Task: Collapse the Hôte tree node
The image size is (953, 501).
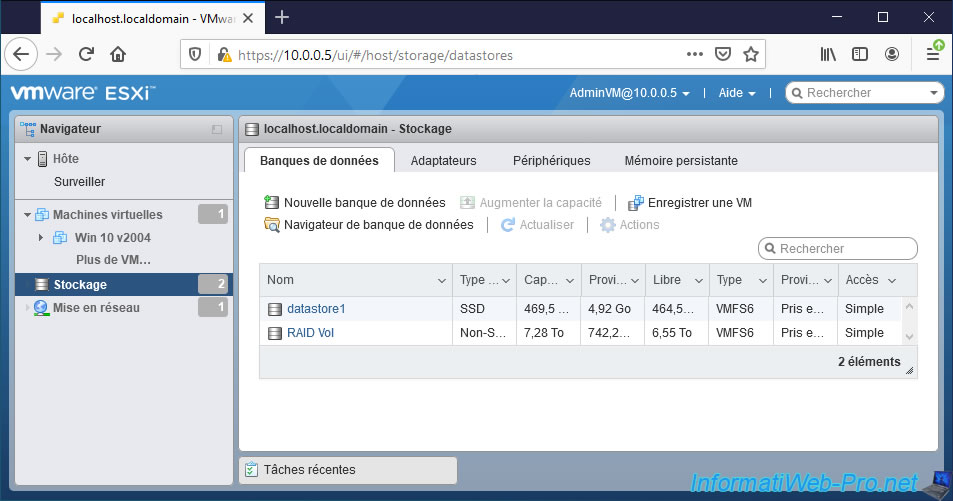Action: pyautogui.click(x=27, y=159)
